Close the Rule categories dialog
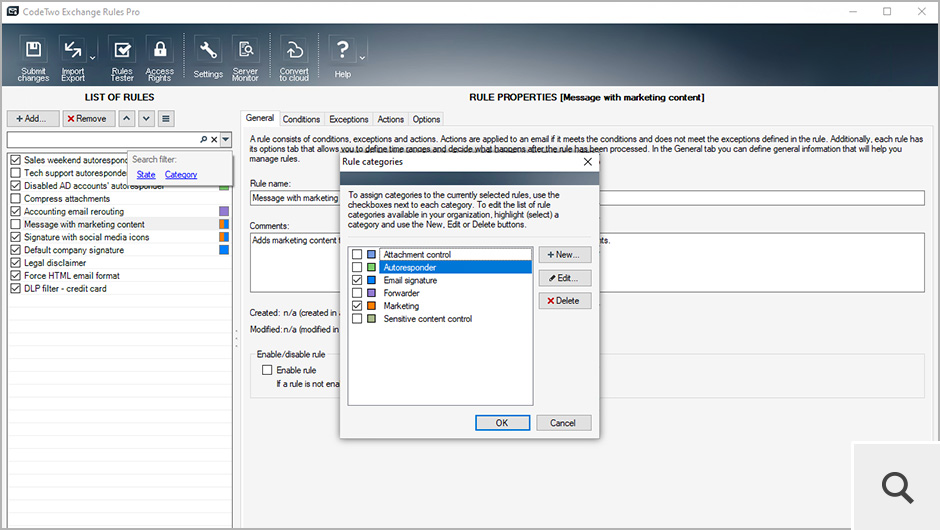The image size is (940, 530). tap(588, 162)
